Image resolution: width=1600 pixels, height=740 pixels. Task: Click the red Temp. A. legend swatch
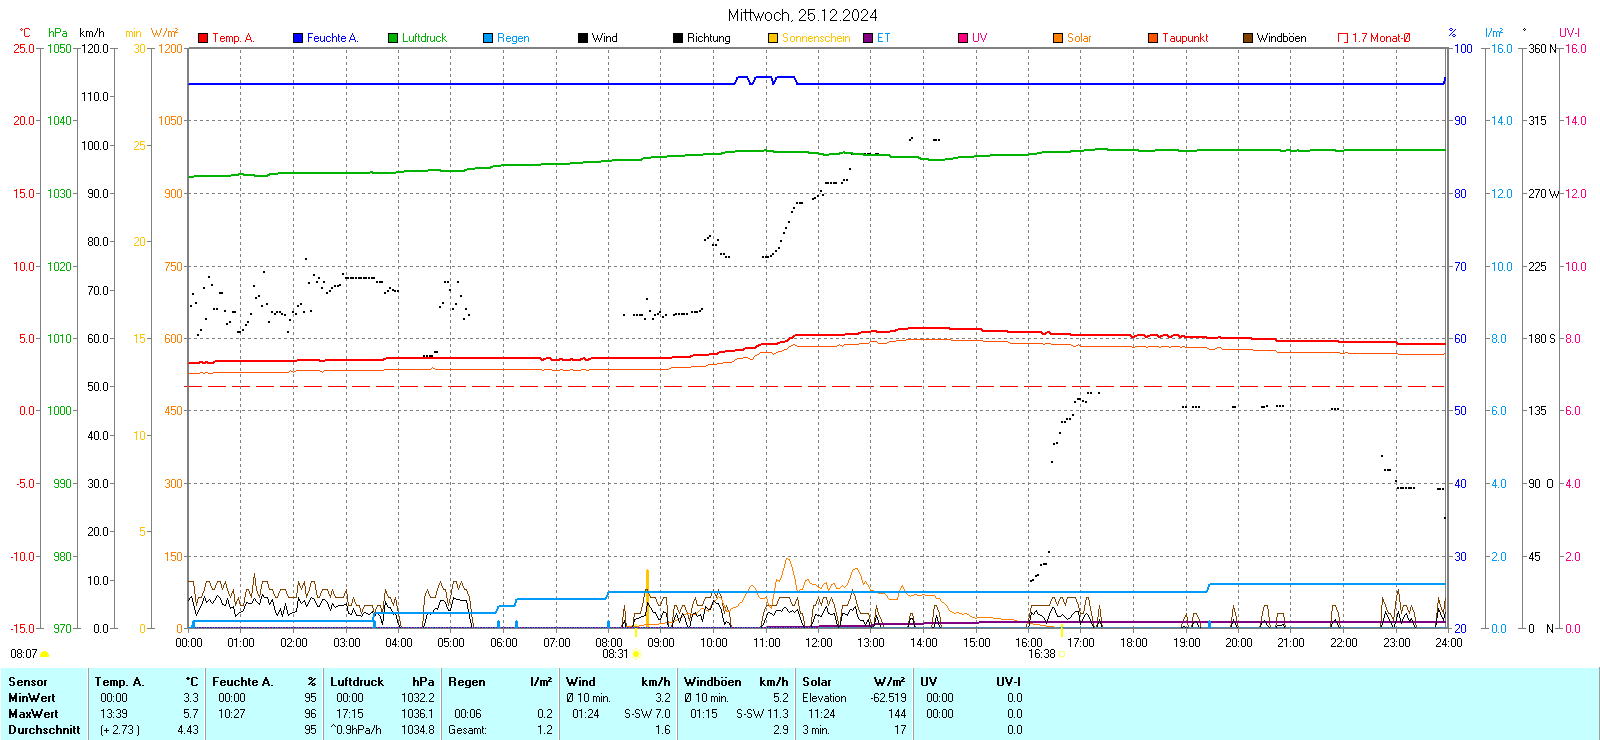click(203, 38)
